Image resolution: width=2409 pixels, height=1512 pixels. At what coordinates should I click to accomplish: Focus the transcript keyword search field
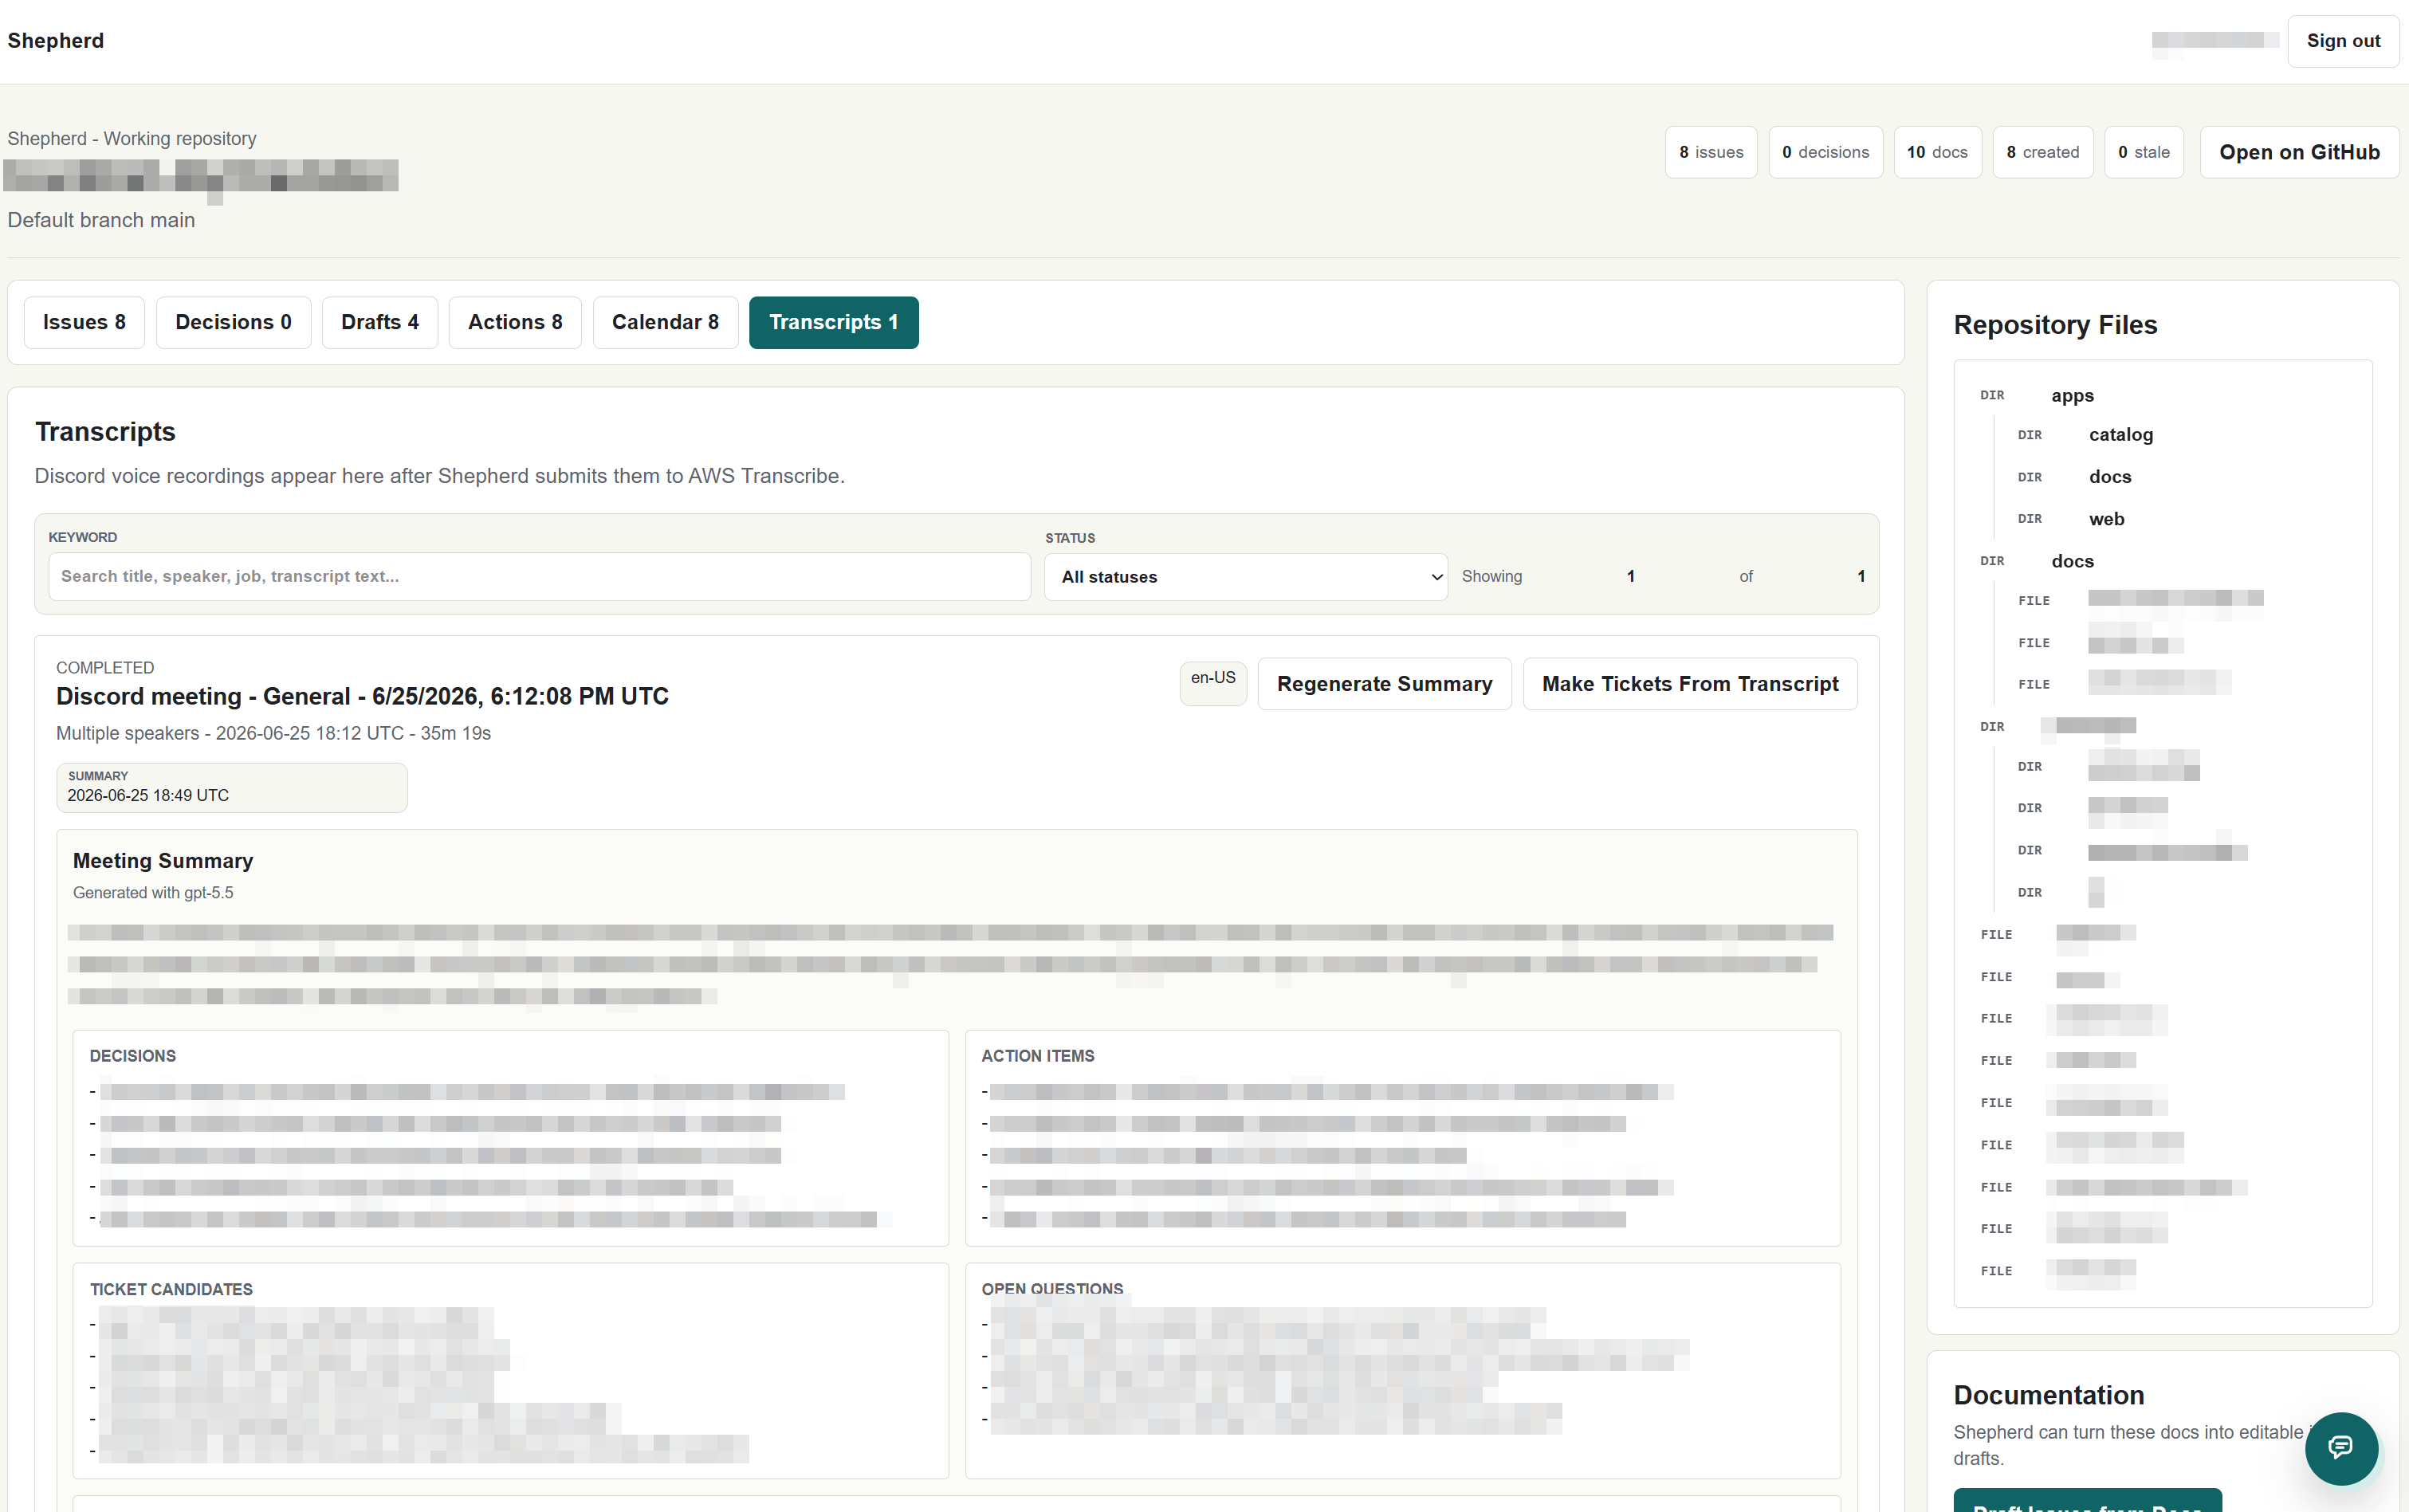(x=539, y=576)
